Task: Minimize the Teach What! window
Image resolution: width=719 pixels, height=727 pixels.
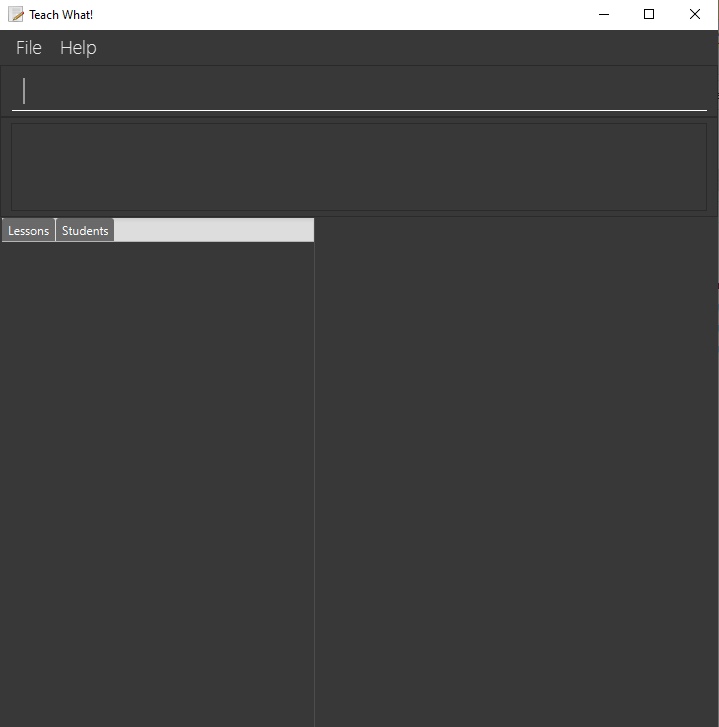Action: (604, 14)
